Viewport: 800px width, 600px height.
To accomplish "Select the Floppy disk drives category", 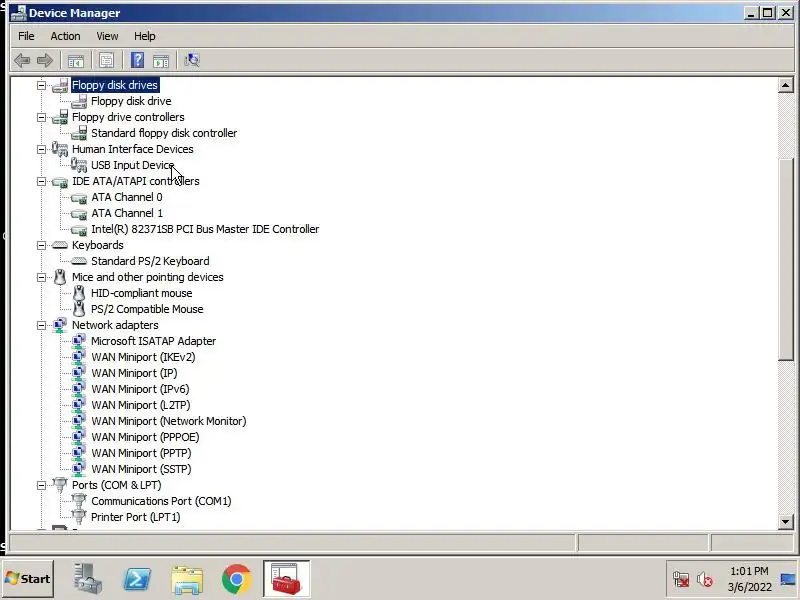I will [x=115, y=85].
